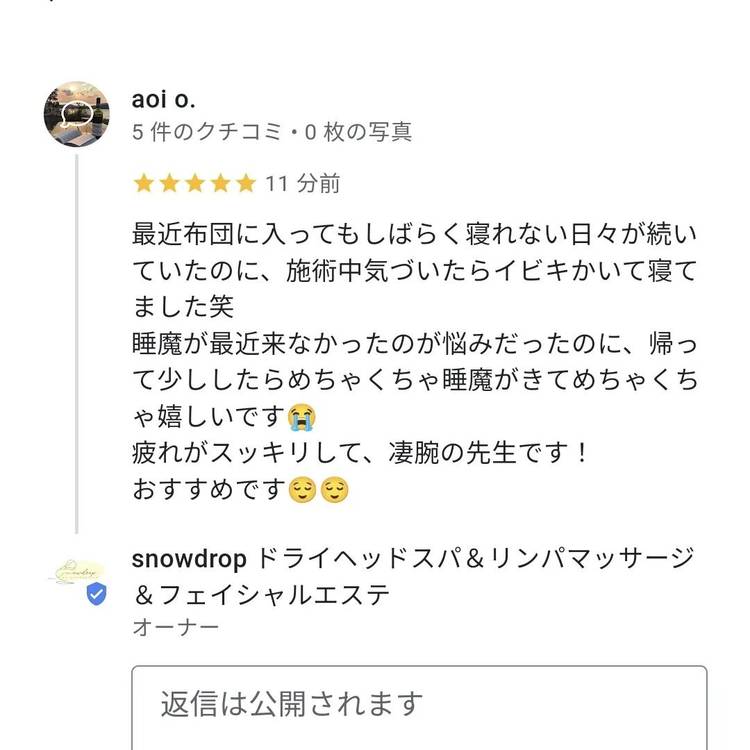Viewport: 750px width, 750px height.
Task: Click "5 件のクチコミ・0 枚の写真" reviewer stats
Action: click(x=272, y=131)
